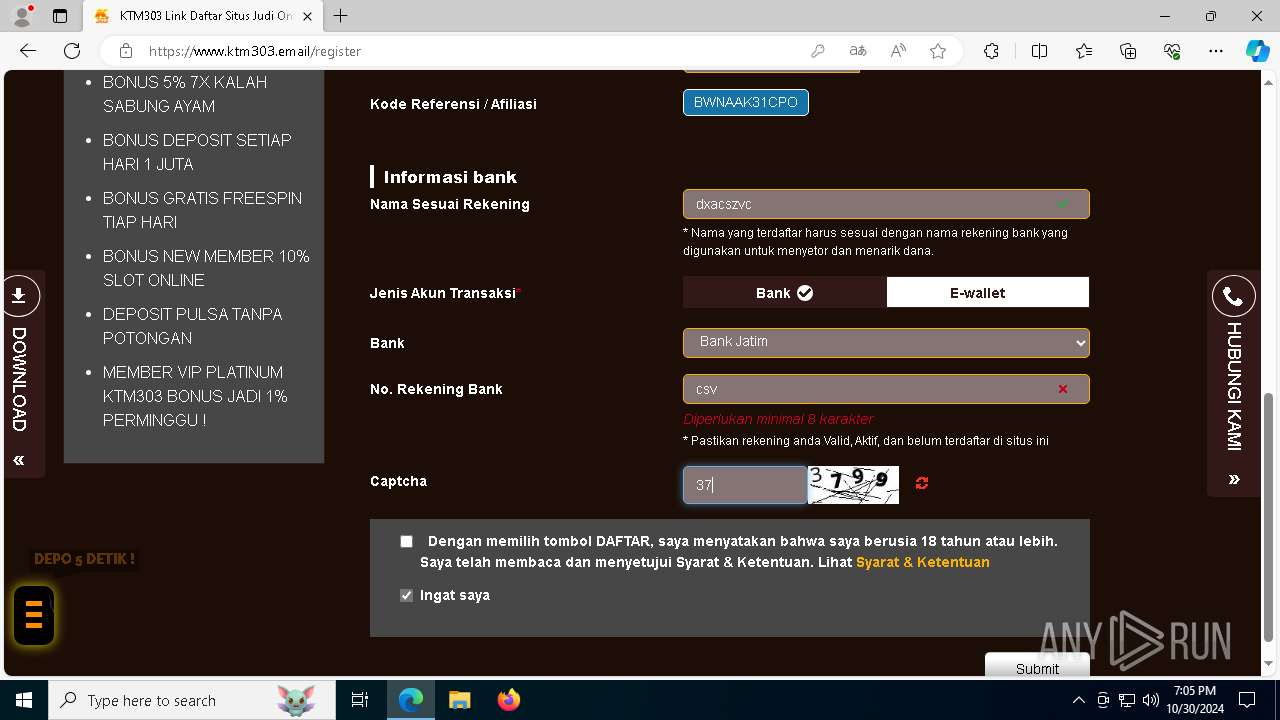View site information lock icon
1280x720 pixels.
point(126,51)
